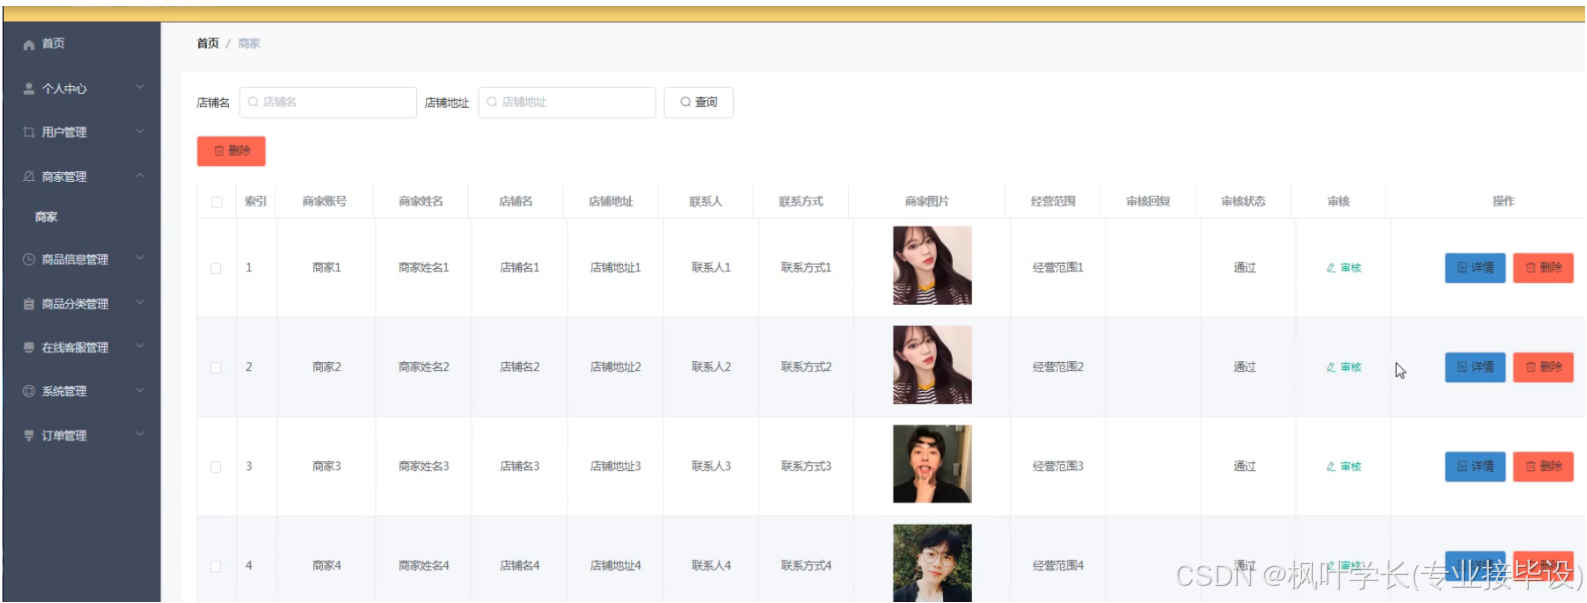Click the icon beside 用户管理

pos(29,132)
